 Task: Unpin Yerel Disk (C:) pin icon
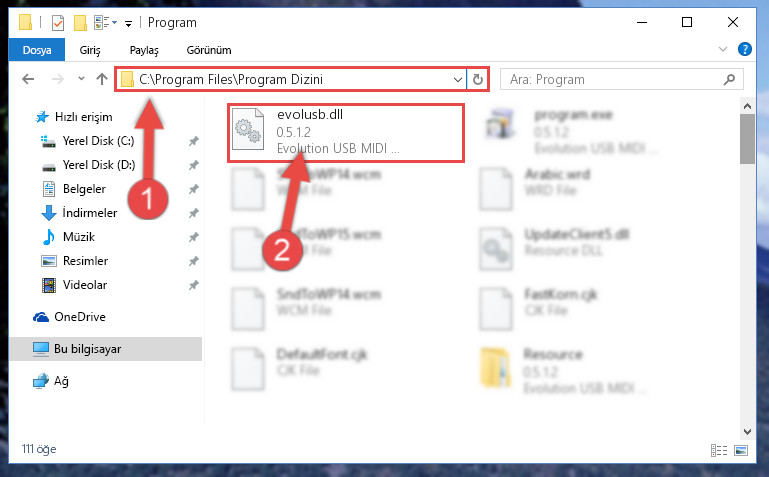pyautogui.click(x=194, y=141)
